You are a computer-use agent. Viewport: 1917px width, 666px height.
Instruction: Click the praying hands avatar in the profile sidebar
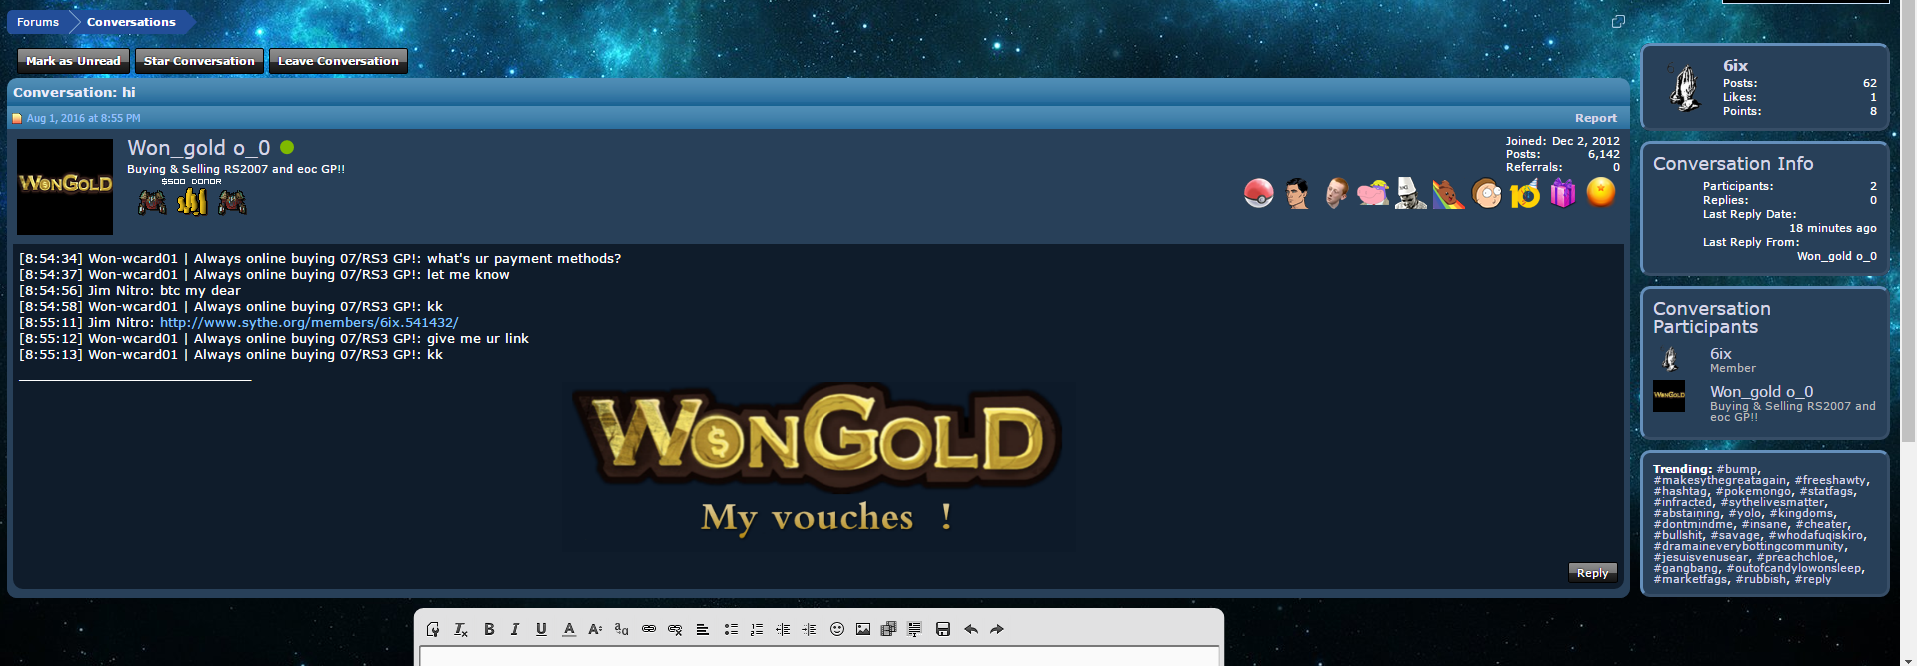click(1685, 87)
